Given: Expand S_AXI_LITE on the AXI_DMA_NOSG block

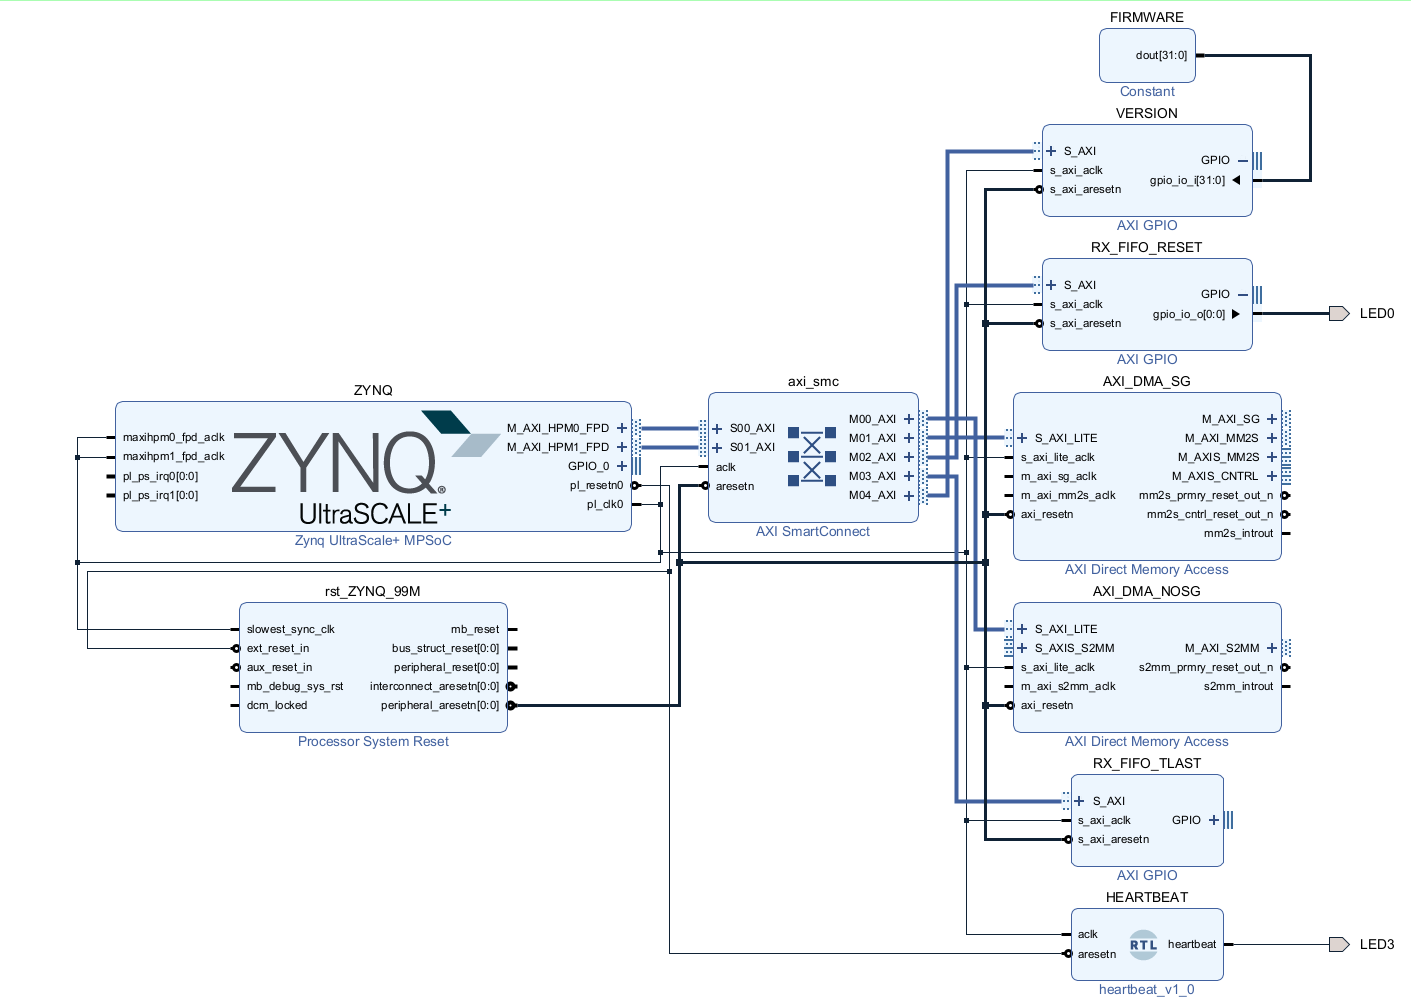Looking at the screenshot, I should tap(1022, 629).
